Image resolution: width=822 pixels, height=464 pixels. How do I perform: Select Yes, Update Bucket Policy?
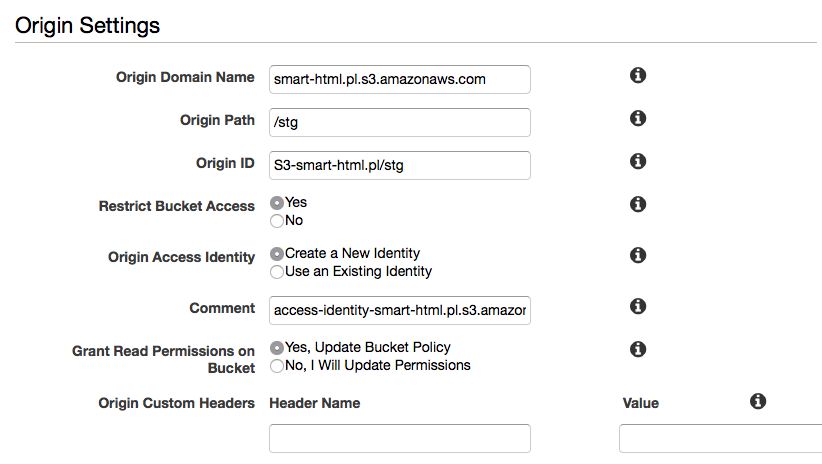click(x=277, y=348)
